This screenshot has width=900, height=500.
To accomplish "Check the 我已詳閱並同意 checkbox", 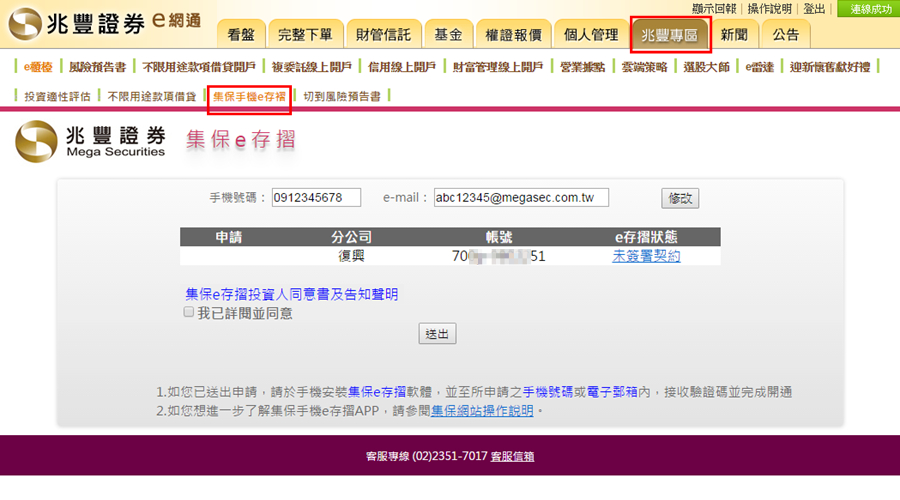I will tap(188, 312).
